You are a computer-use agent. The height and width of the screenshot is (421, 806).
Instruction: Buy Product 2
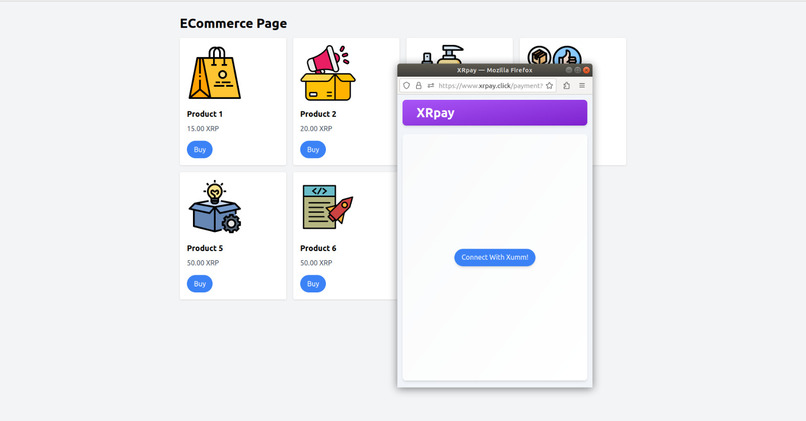(313, 150)
